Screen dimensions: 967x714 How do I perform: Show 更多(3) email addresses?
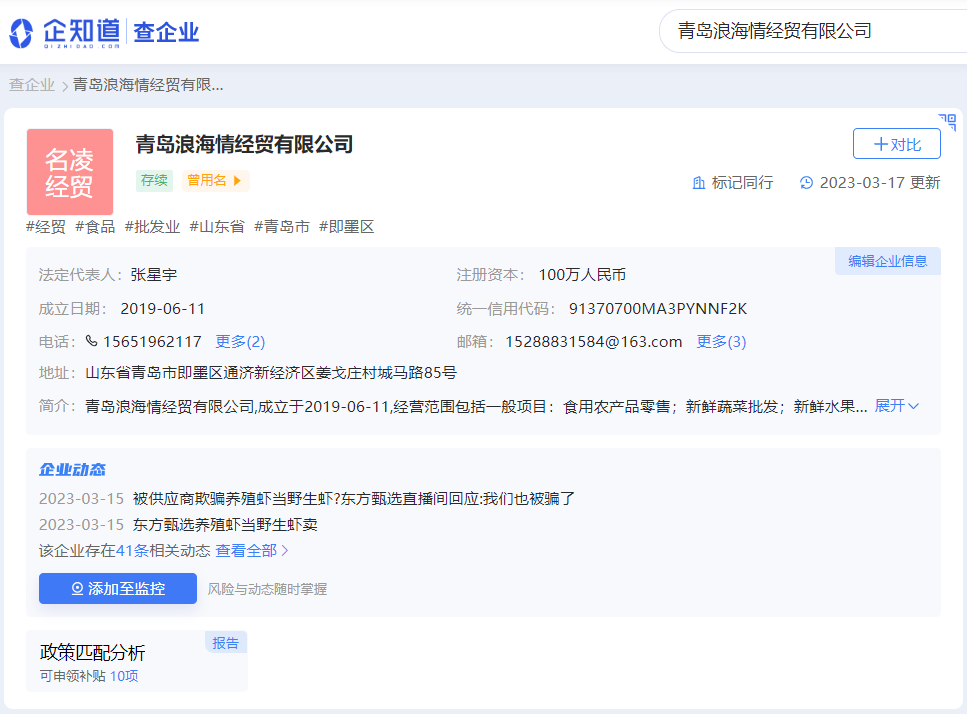(721, 342)
